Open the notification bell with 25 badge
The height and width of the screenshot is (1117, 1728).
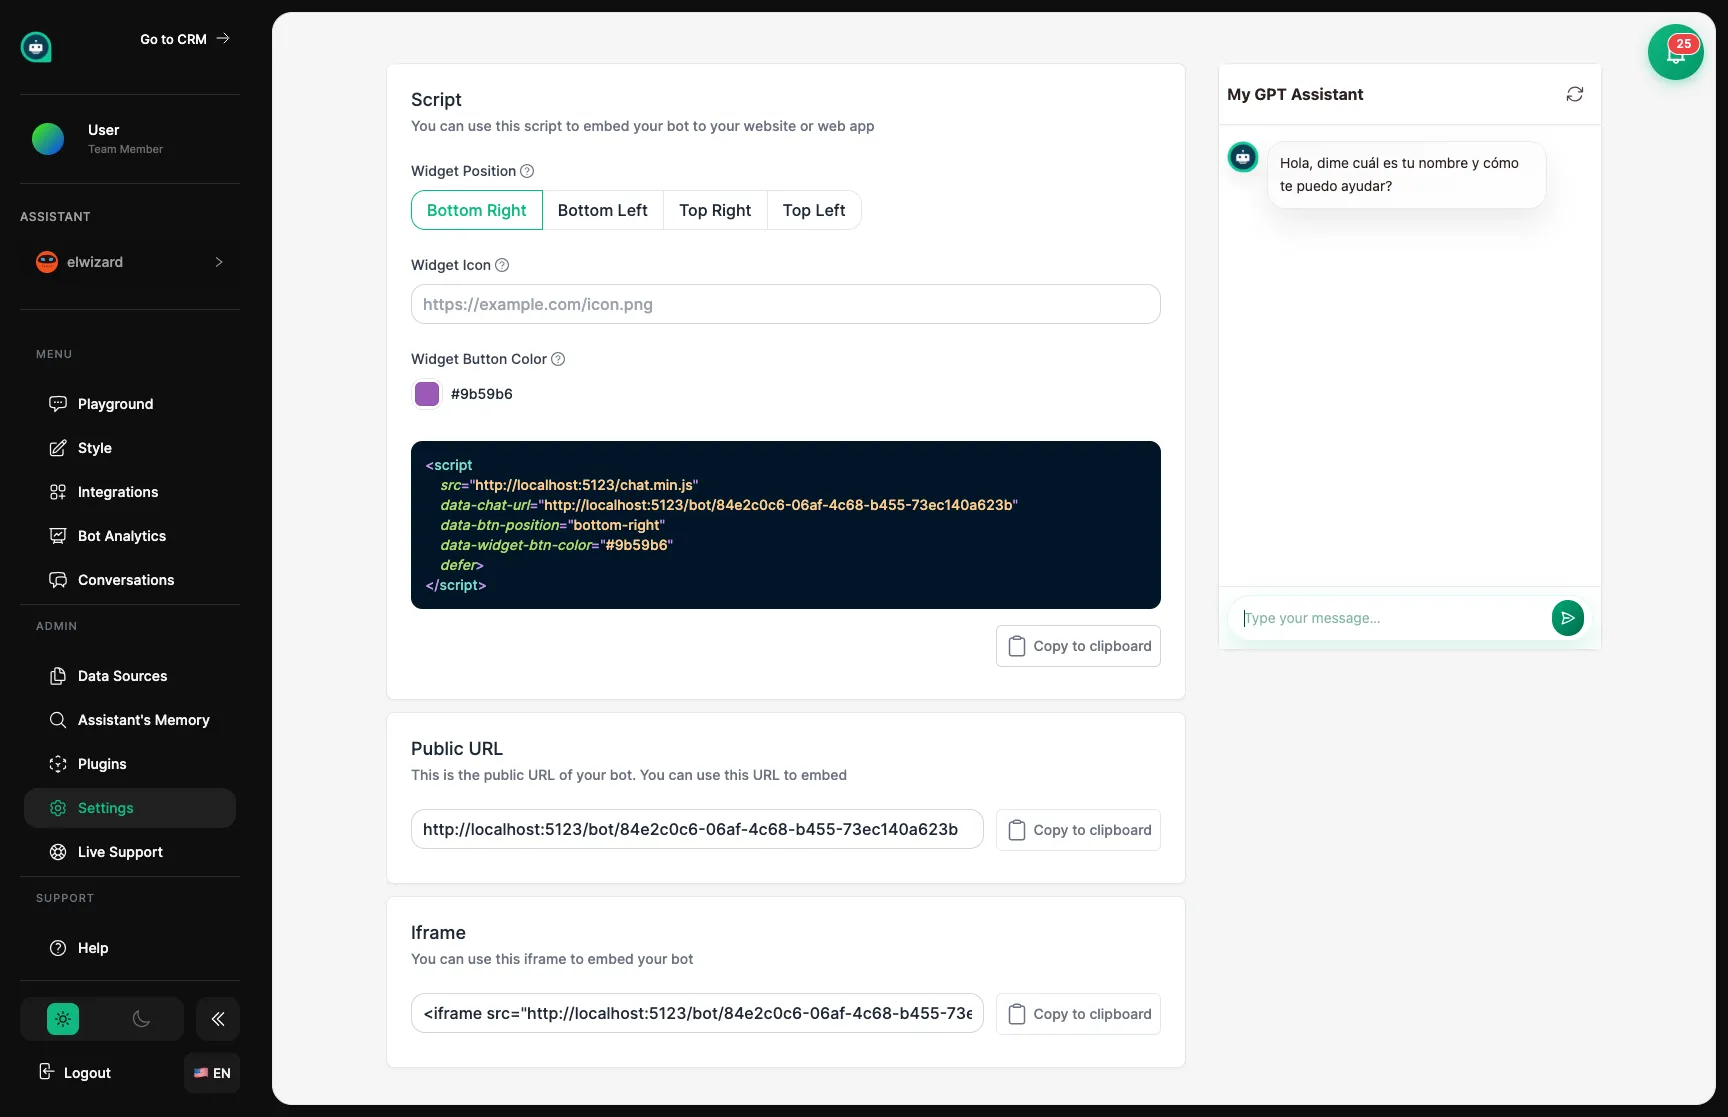(x=1676, y=52)
